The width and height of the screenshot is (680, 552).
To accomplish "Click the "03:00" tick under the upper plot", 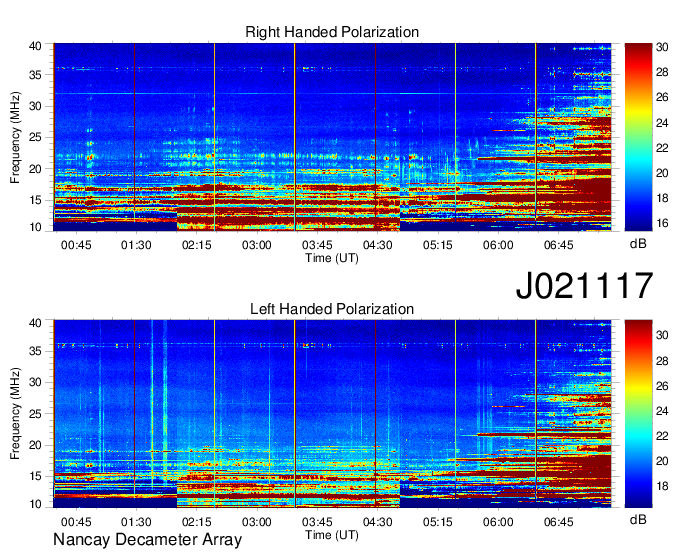I will point(257,245).
